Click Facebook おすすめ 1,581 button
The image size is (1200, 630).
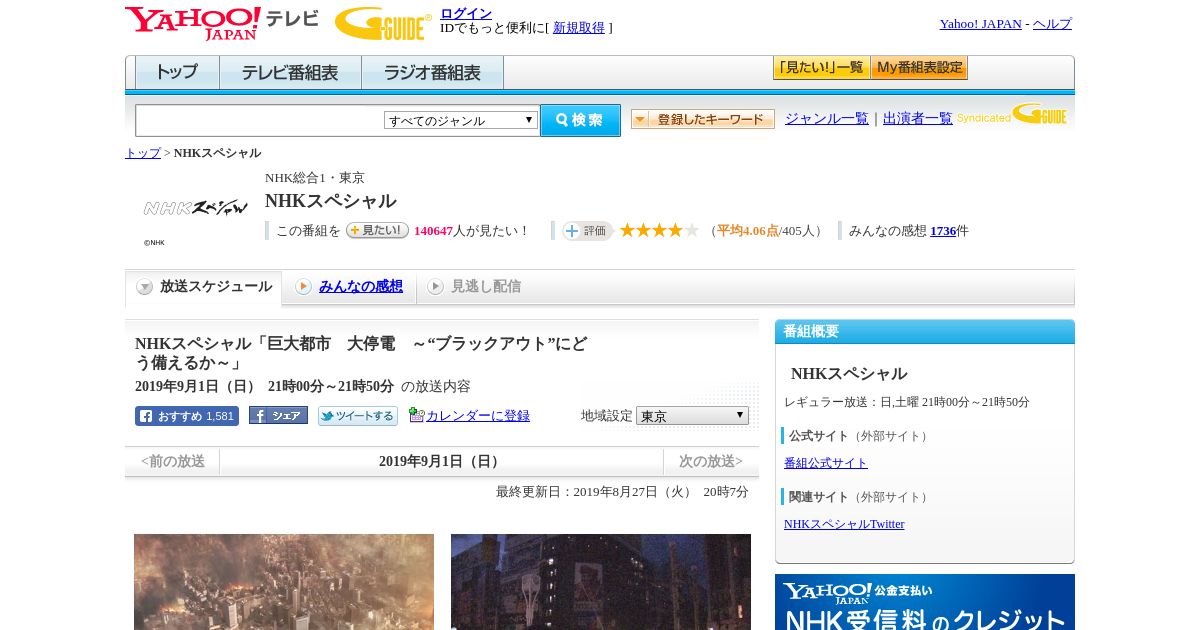187,416
